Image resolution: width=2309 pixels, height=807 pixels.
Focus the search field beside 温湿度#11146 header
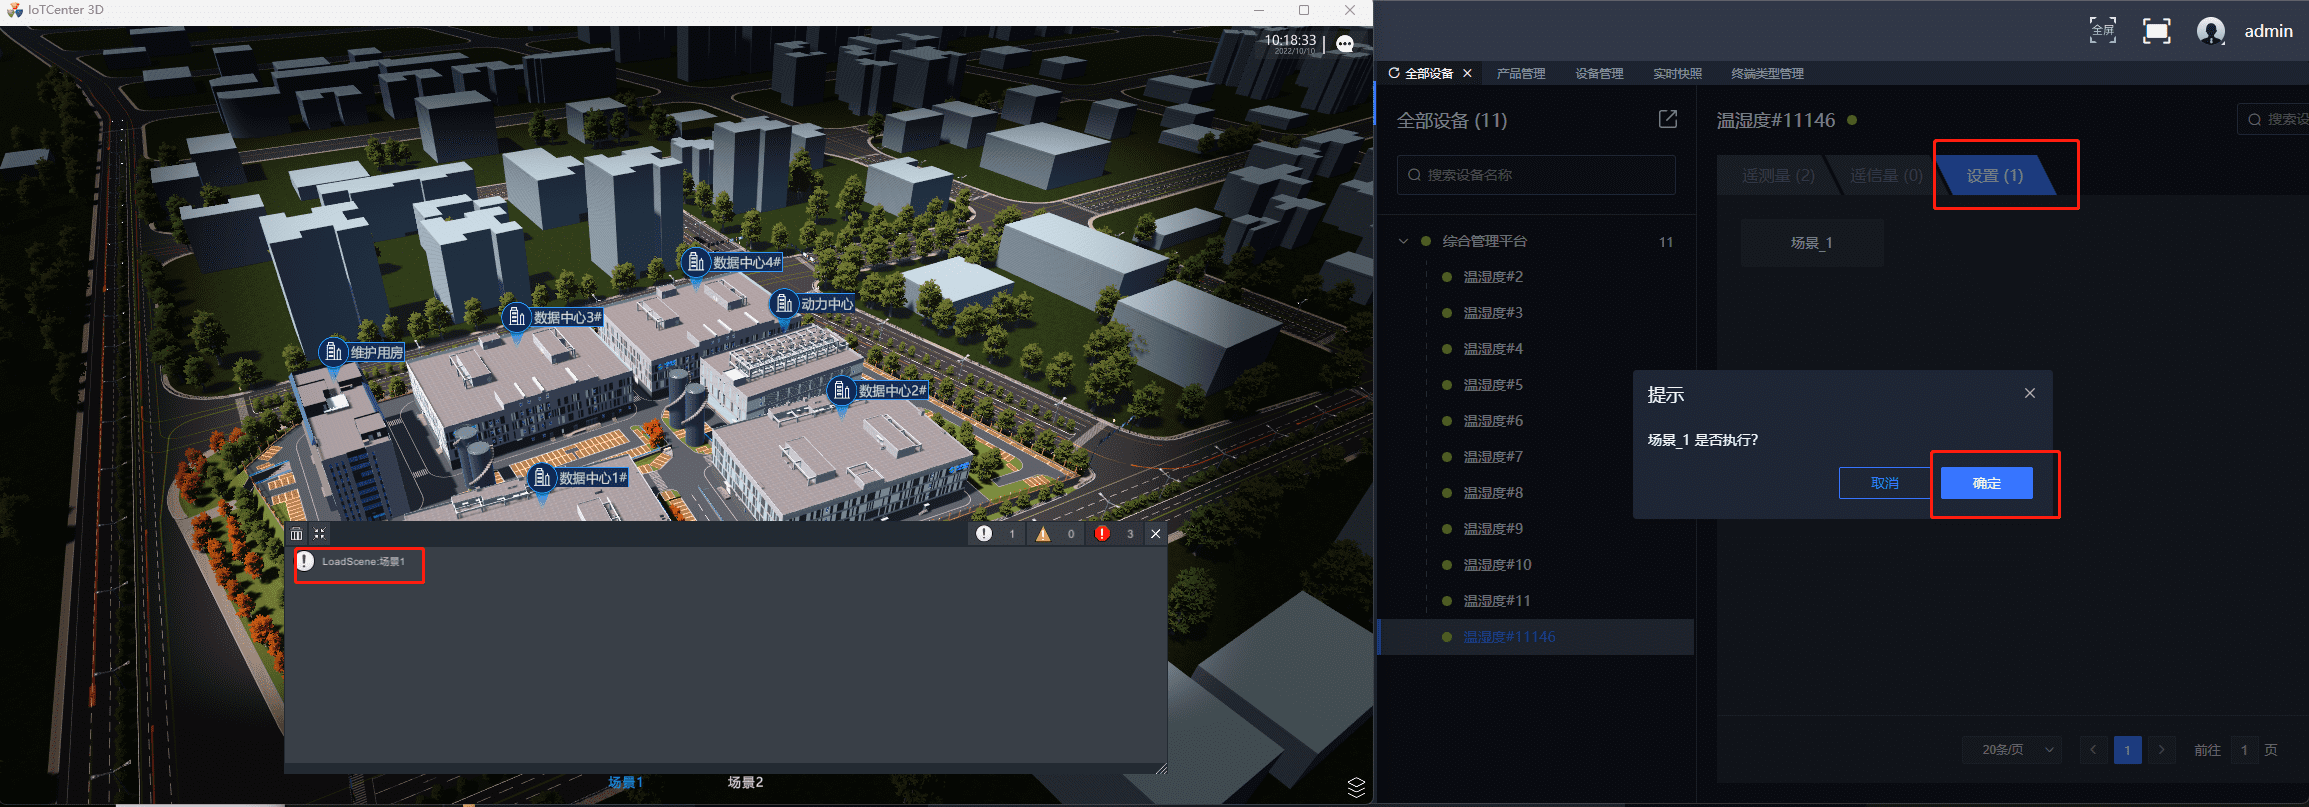click(x=2273, y=120)
